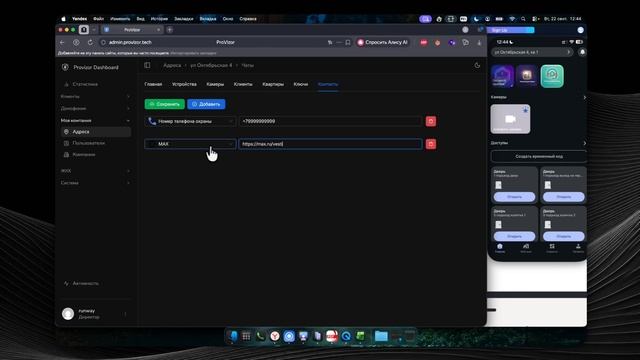This screenshot has height=360, width=640.
Task: Open the blue folder in the dock
Action: (x=381, y=336)
